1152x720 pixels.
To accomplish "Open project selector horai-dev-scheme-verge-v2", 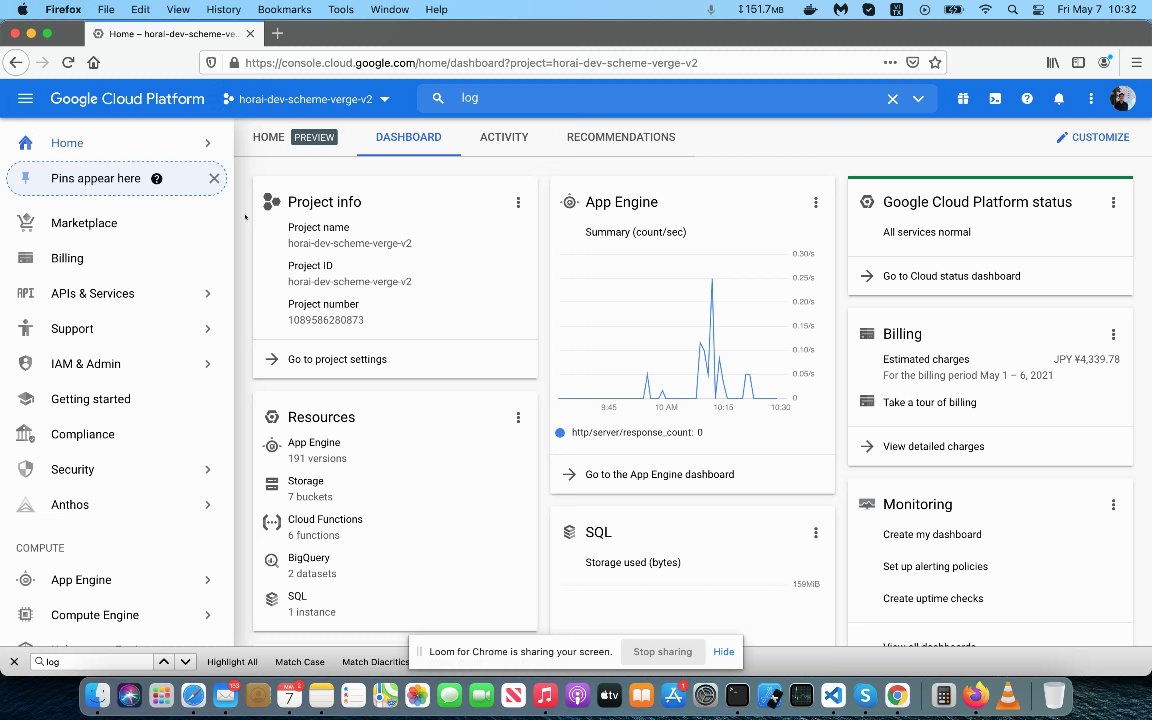I will [306, 99].
